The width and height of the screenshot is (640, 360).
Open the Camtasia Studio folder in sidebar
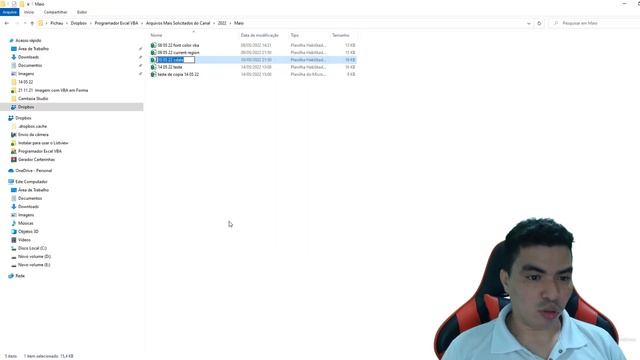tap(33, 99)
